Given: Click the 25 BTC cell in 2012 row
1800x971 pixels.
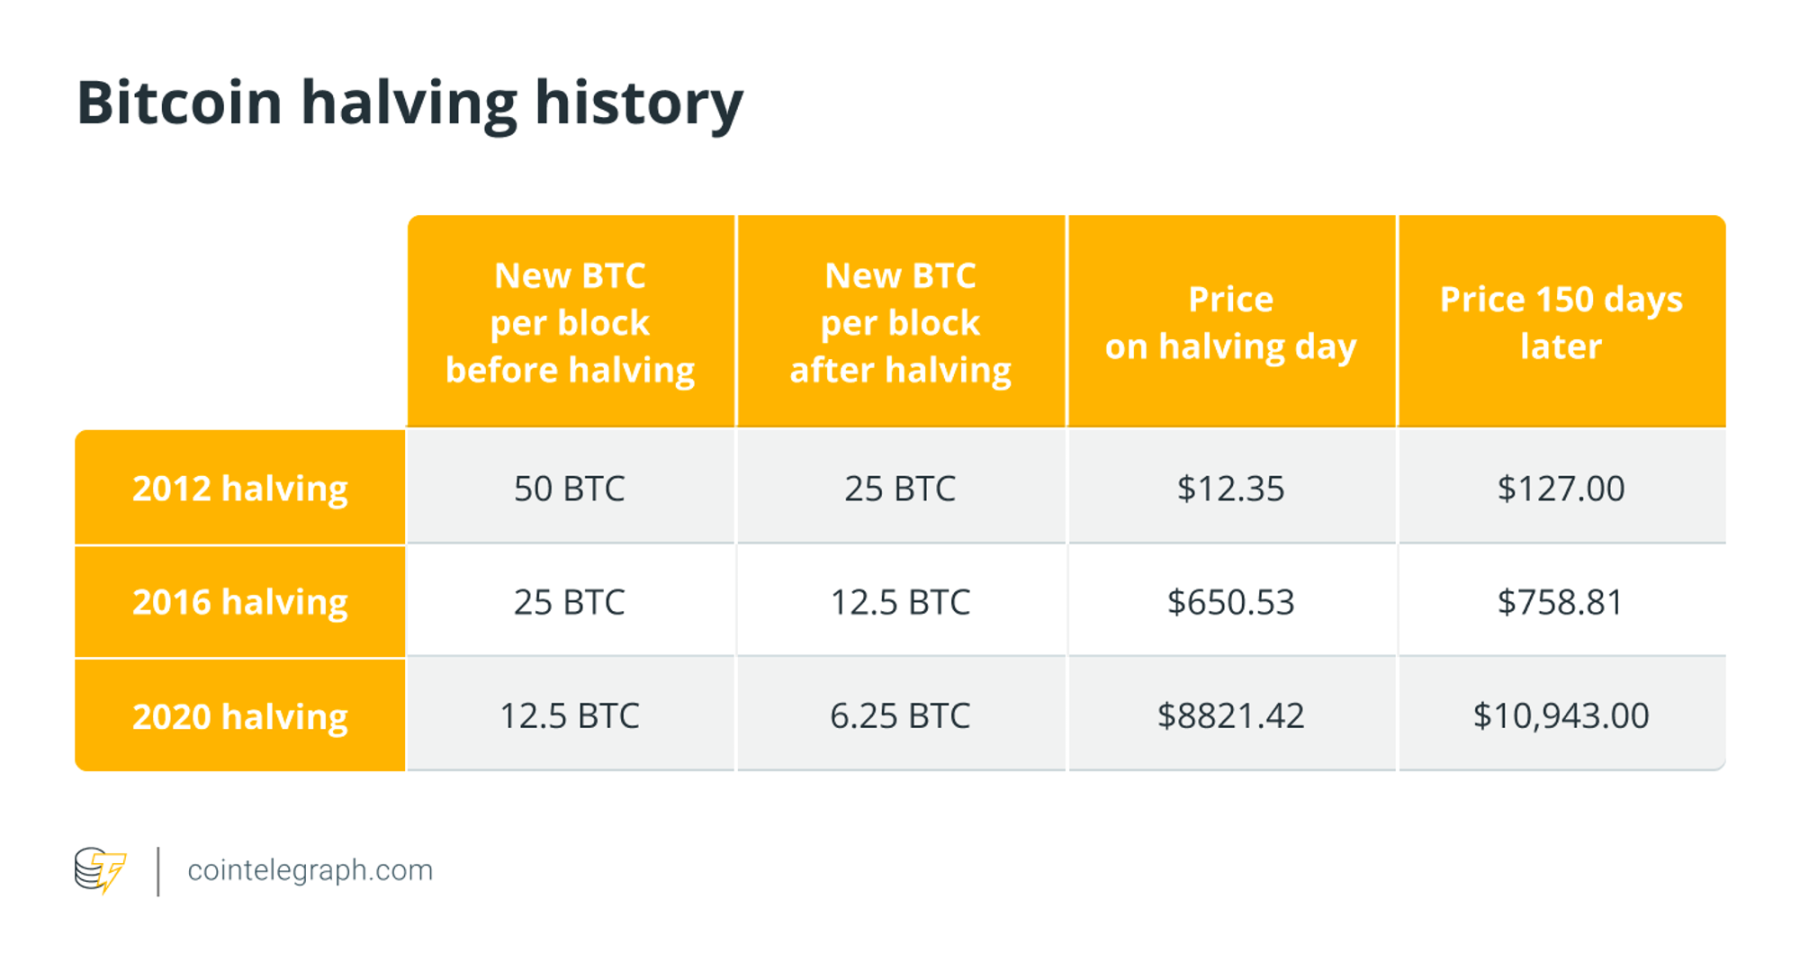Looking at the screenshot, I should [x=900, y=488].
